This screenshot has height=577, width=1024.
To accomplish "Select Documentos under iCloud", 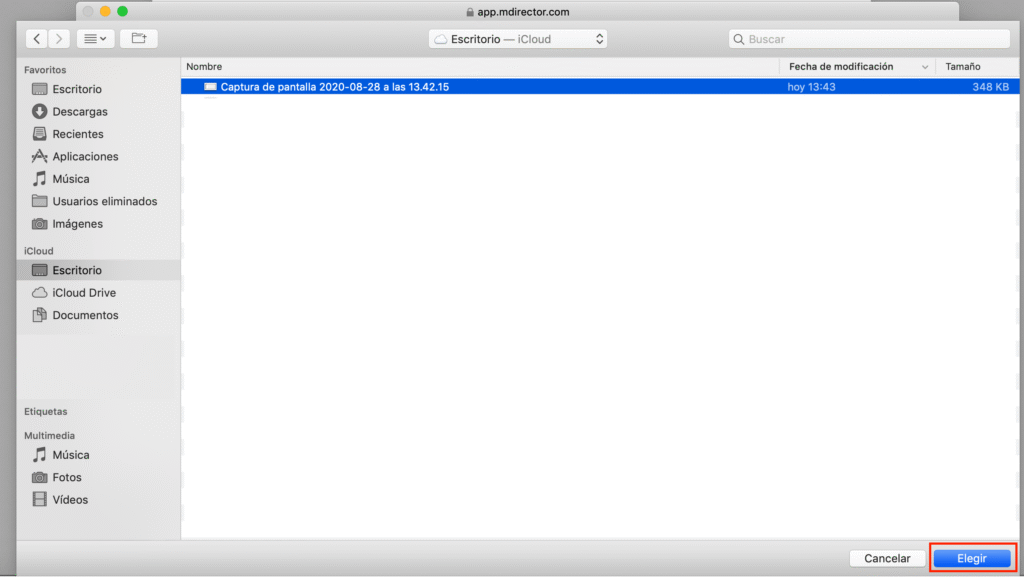I will (85, 315).
